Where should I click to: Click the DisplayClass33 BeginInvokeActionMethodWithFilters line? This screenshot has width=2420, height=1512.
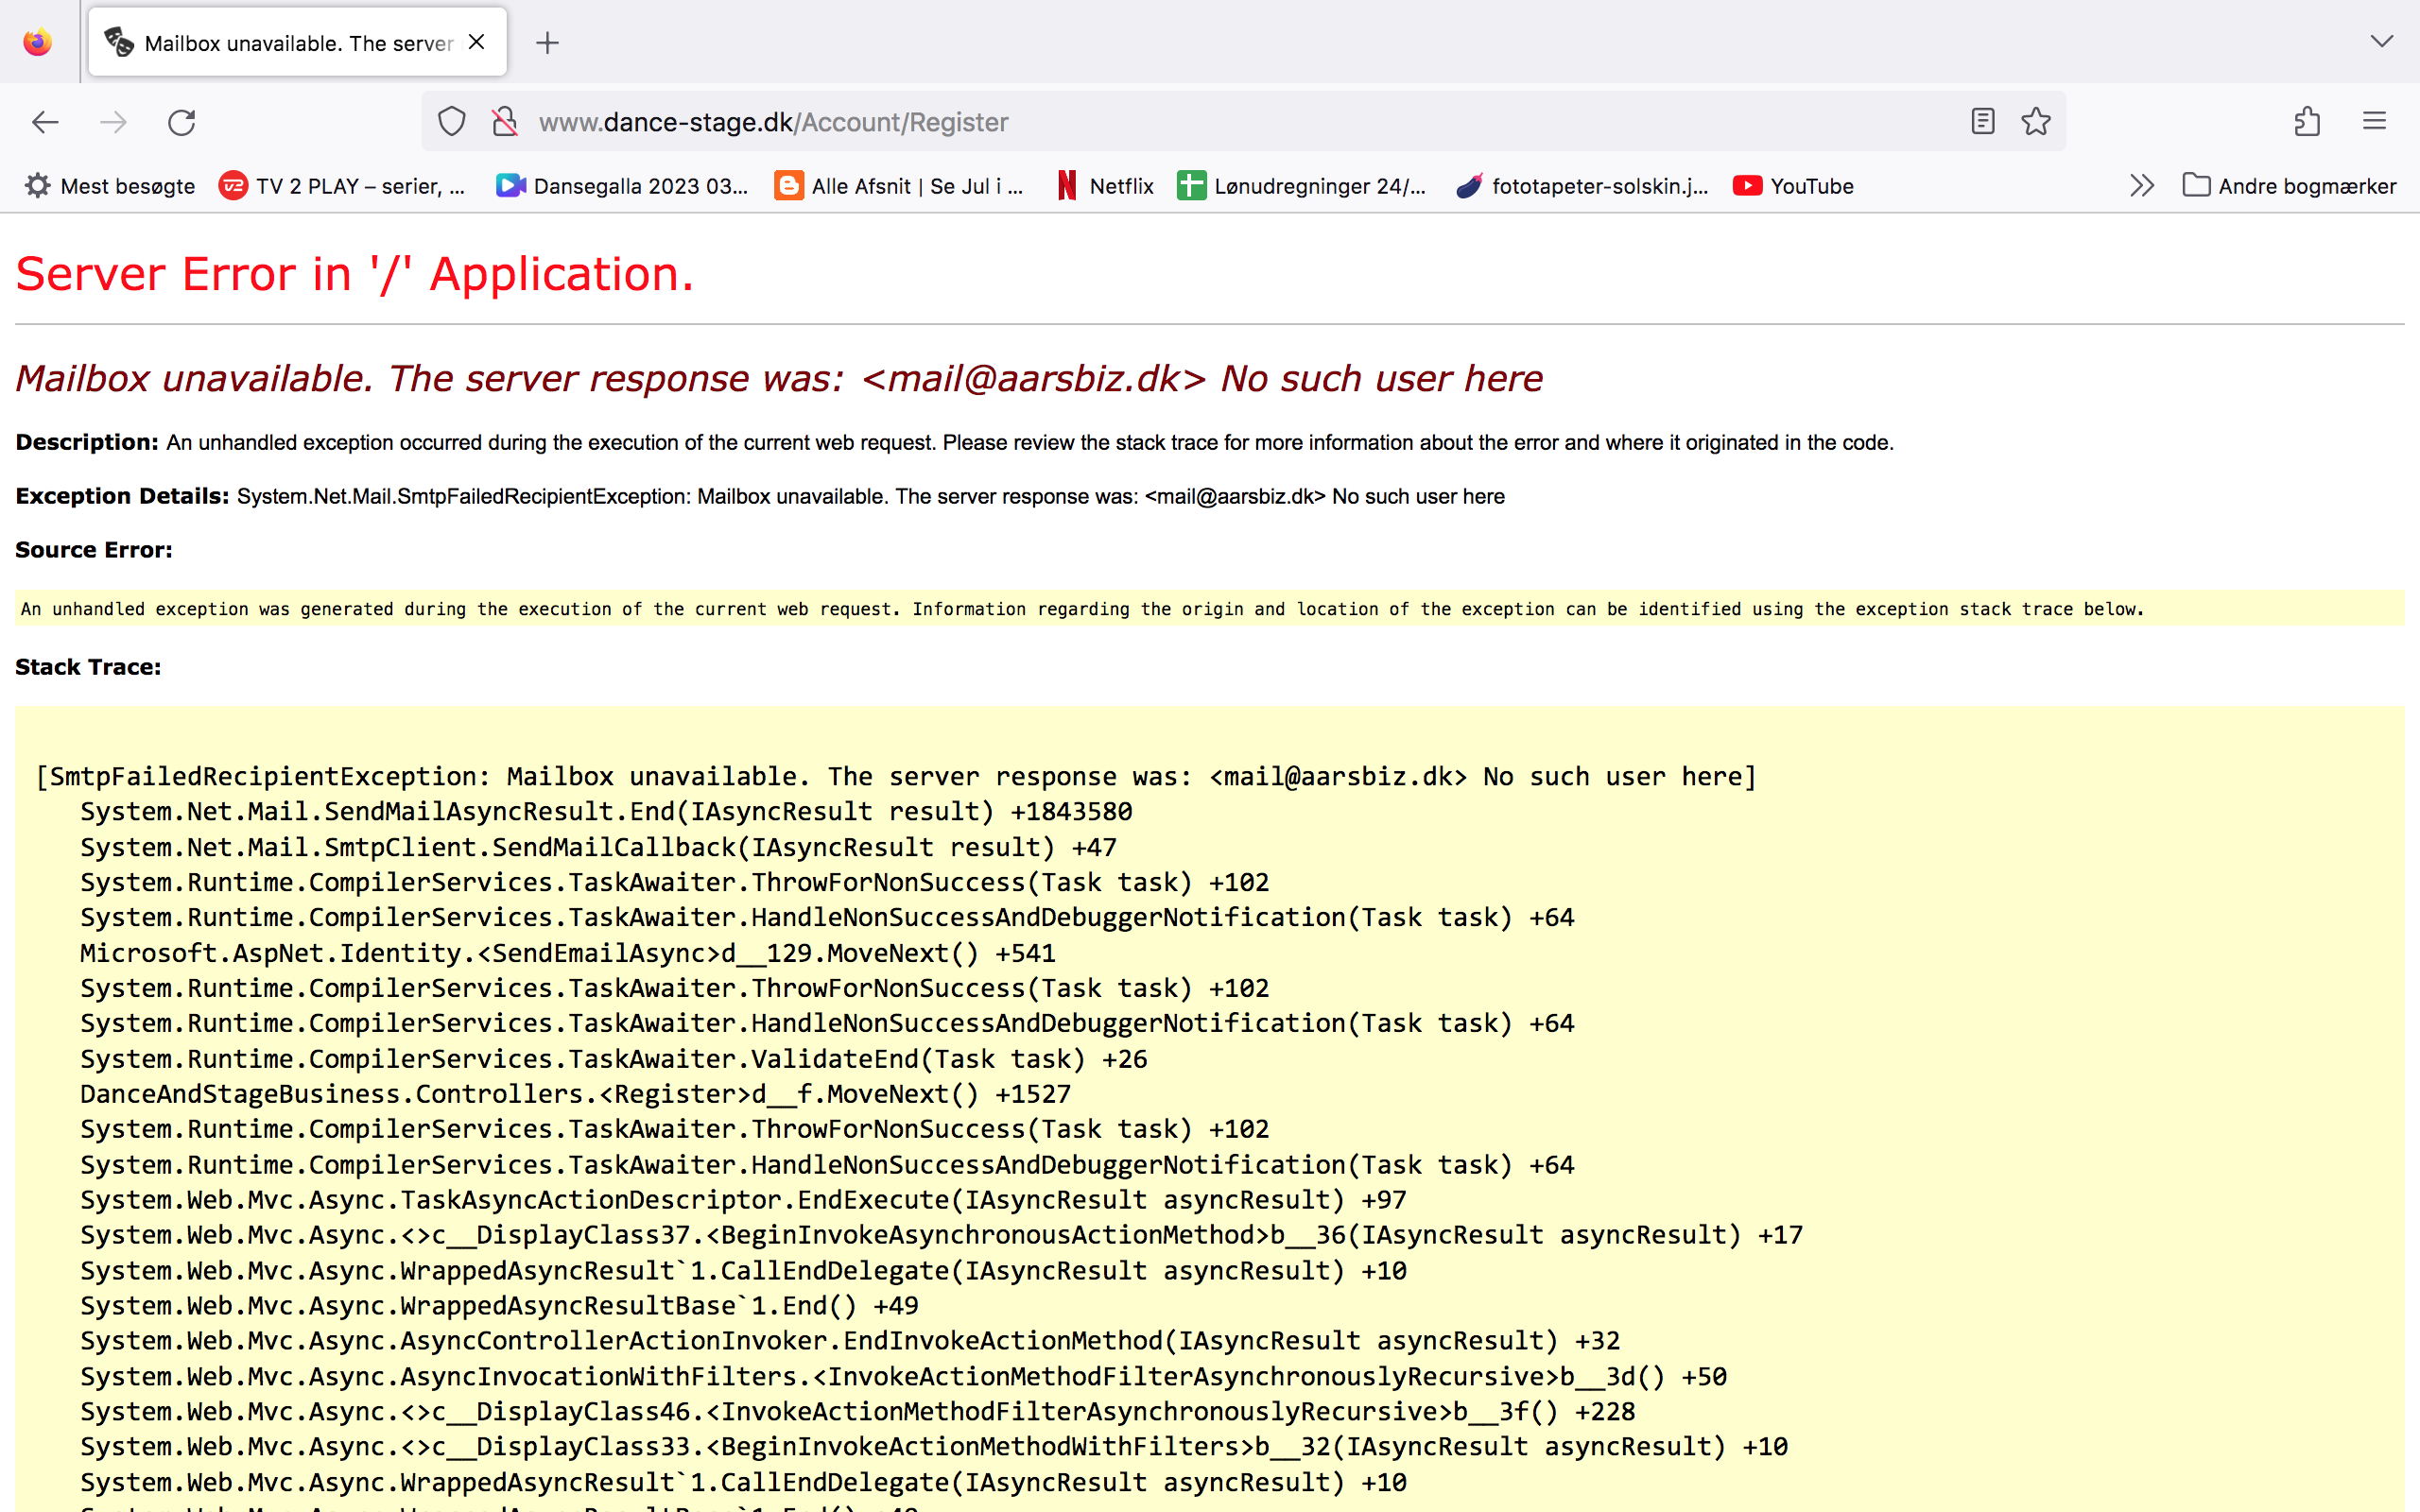click(x=933, y=1447)
